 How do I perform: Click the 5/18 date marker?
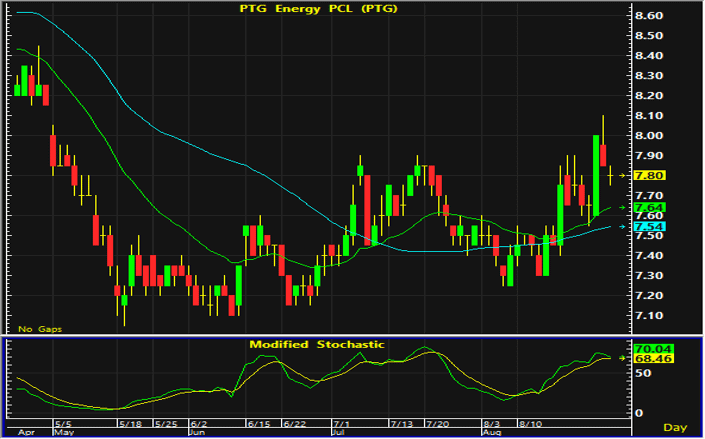coord(130,424)
